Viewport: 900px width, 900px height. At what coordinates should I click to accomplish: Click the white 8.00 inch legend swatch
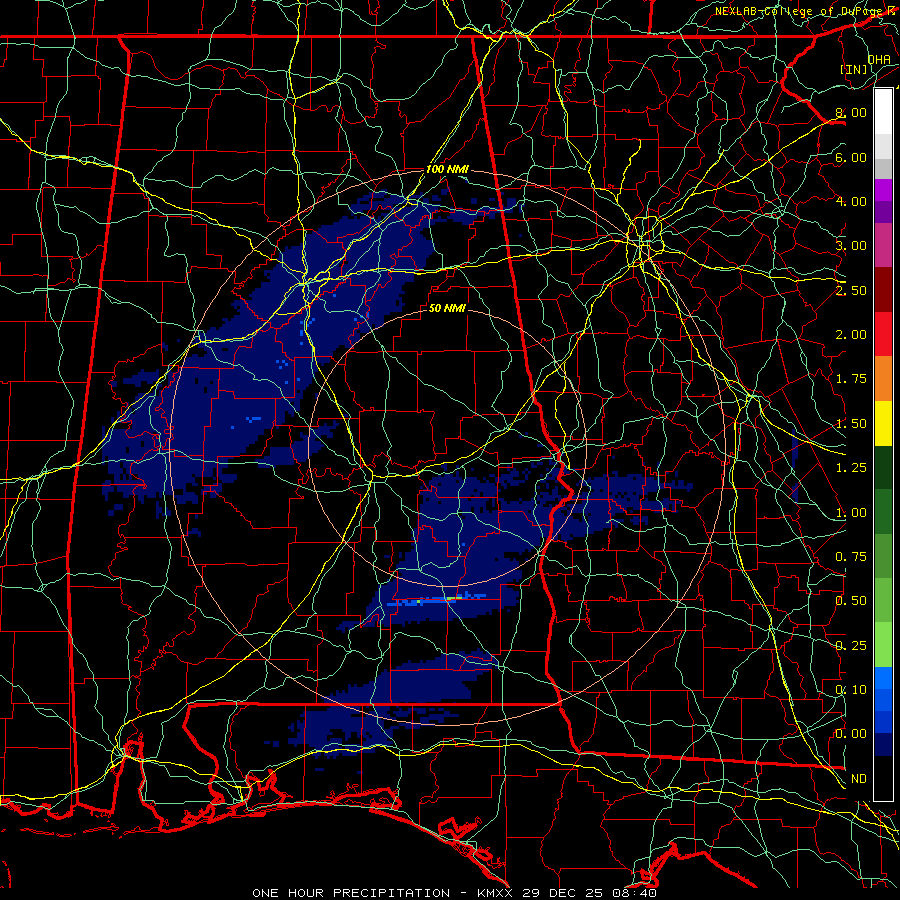coord(883,112)
